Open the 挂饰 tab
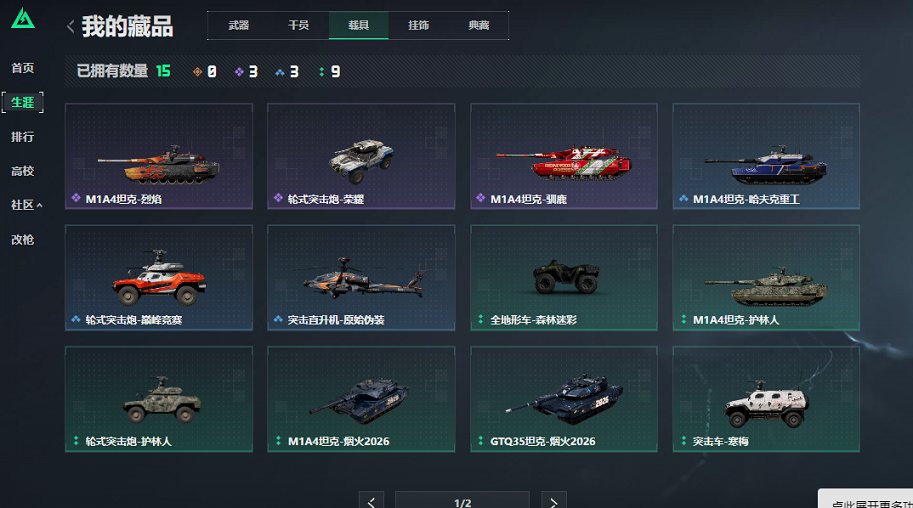 pos(419,25)
